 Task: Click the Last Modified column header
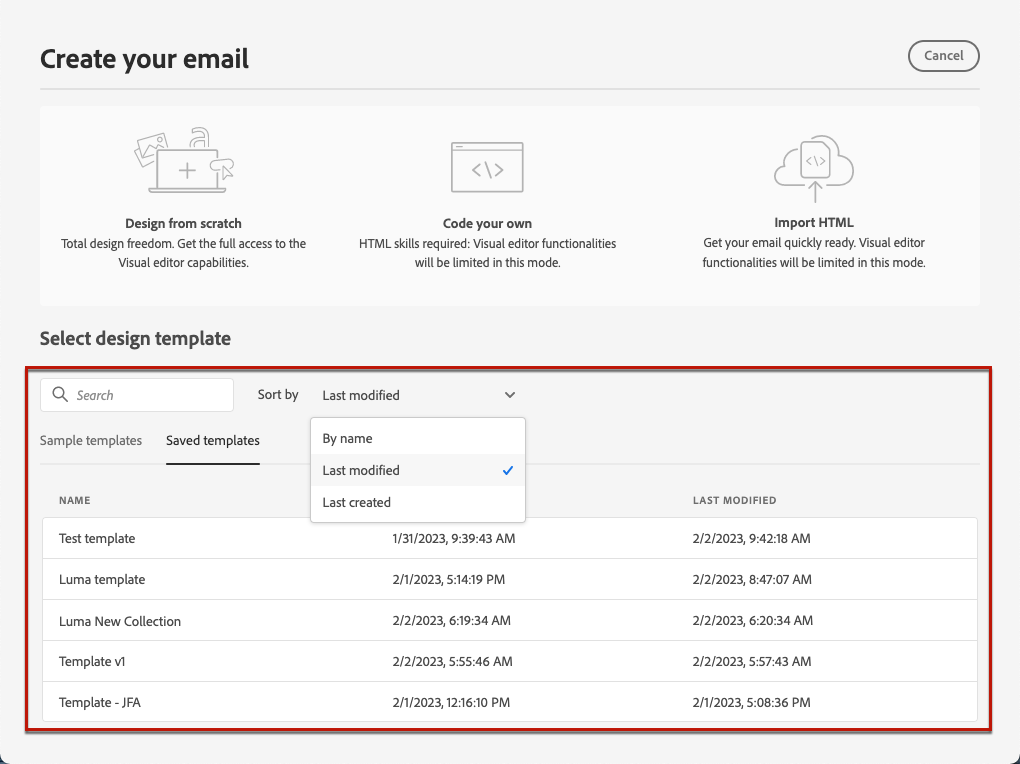click(734, 500)
